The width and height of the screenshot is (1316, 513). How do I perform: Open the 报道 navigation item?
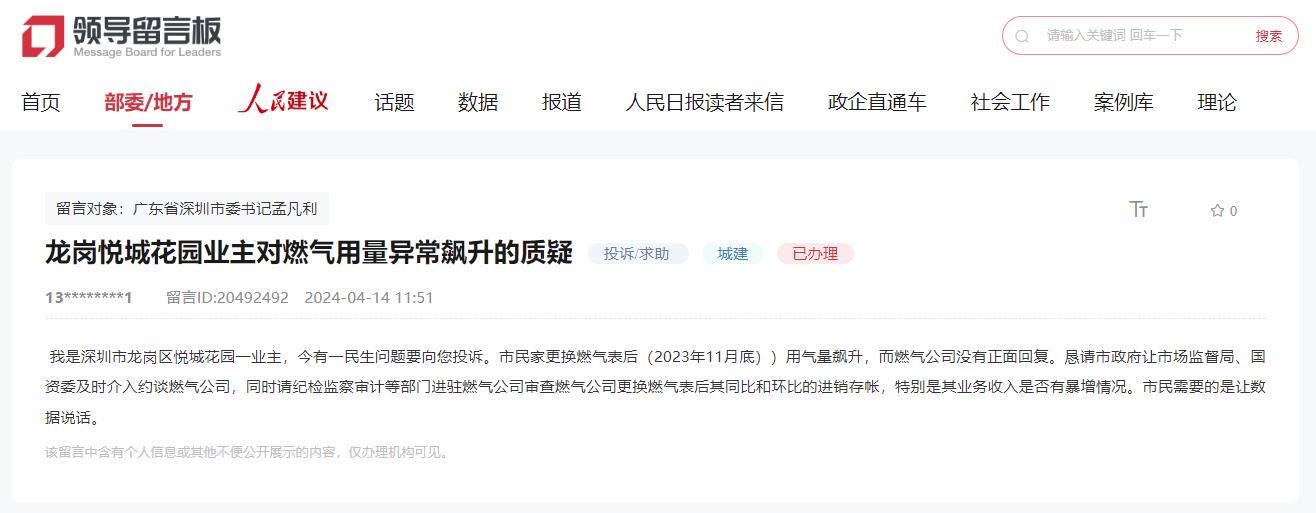(x=562, y=102)
